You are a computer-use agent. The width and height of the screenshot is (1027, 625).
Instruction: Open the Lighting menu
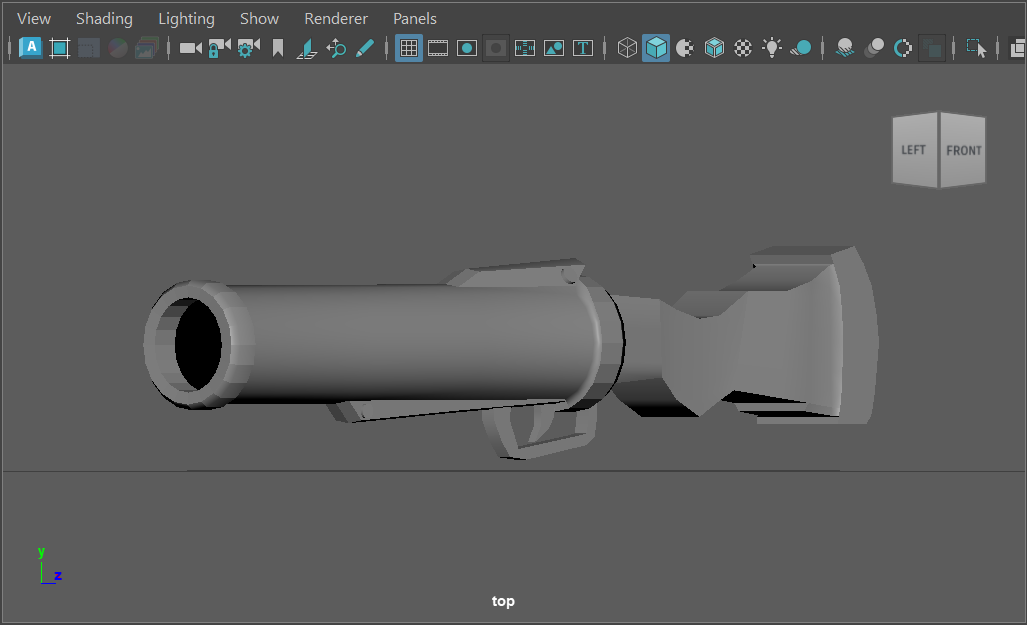[x=187, y=19]
